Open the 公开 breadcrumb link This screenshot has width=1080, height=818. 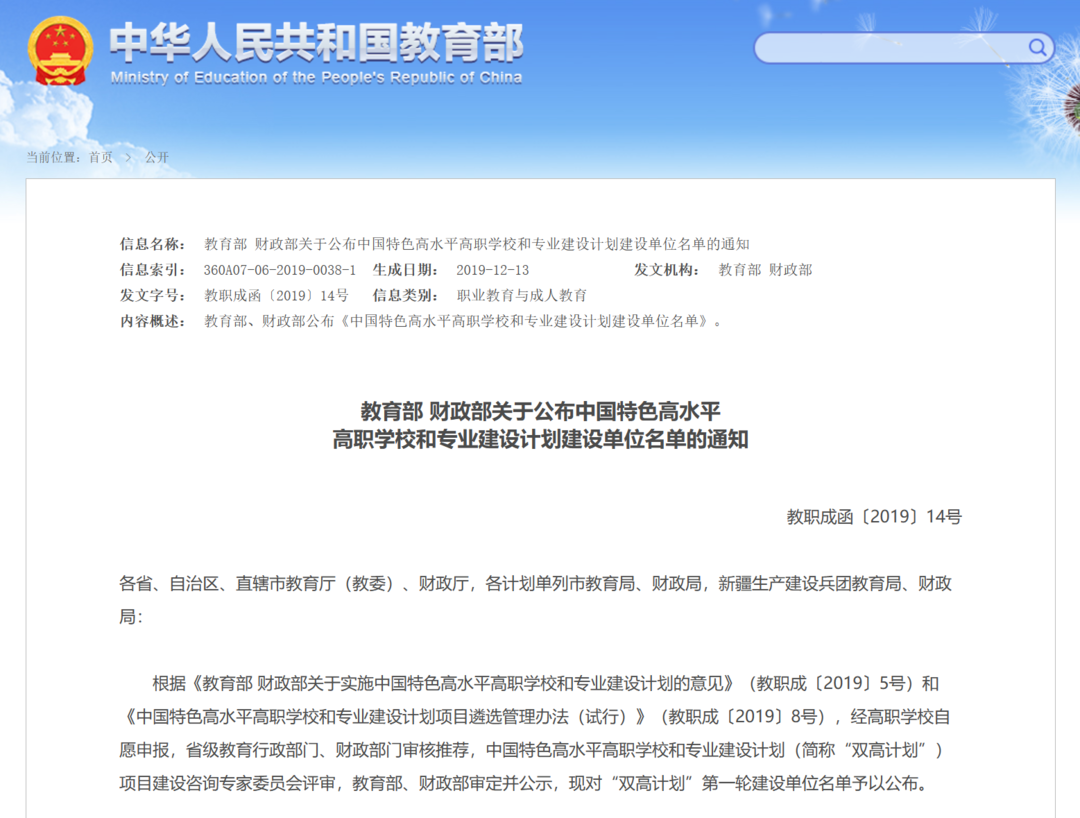[x=156, y=158]
